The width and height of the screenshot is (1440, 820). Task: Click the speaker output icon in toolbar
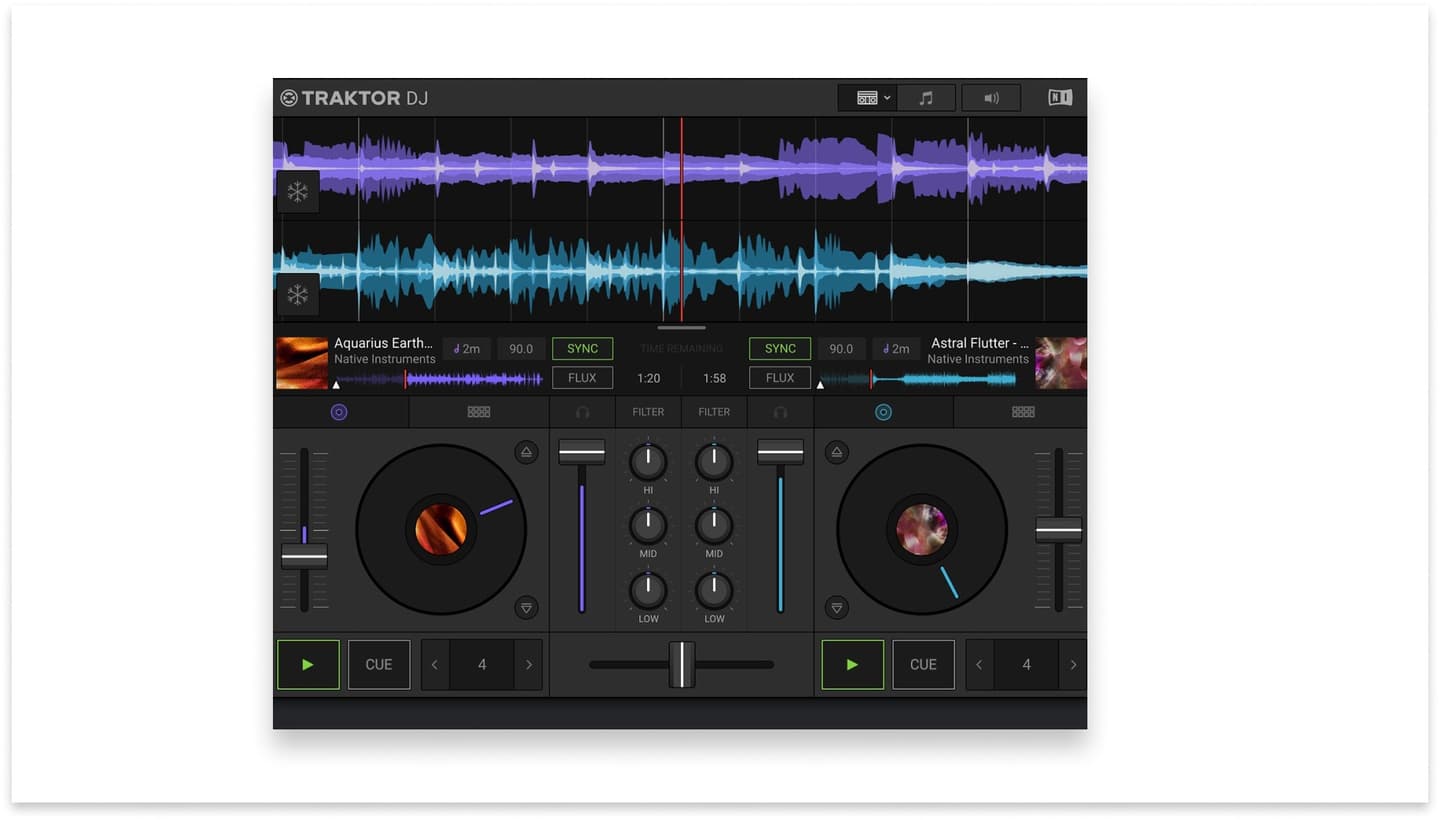(x=990, y=97)
